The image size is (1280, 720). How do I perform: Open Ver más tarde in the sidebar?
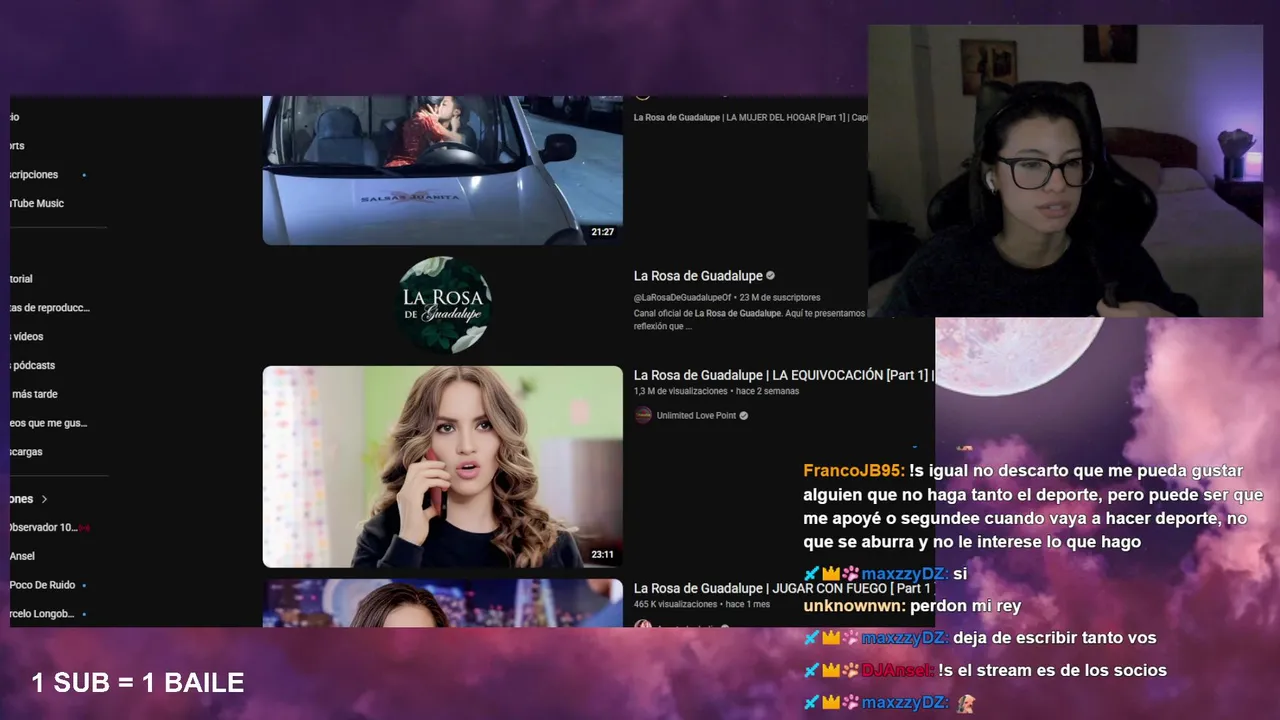[x=34, y=394]
